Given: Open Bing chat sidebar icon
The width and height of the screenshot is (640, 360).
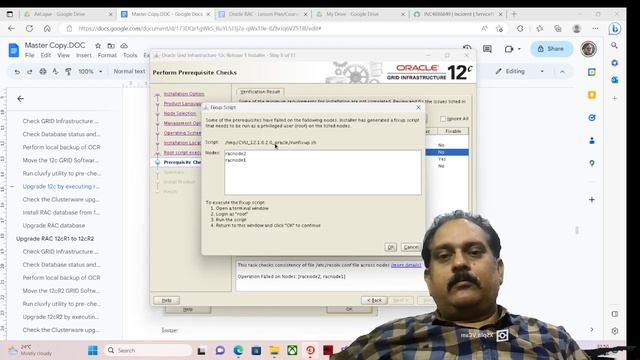Looking at the screenshot, I should tap(615, 29).
